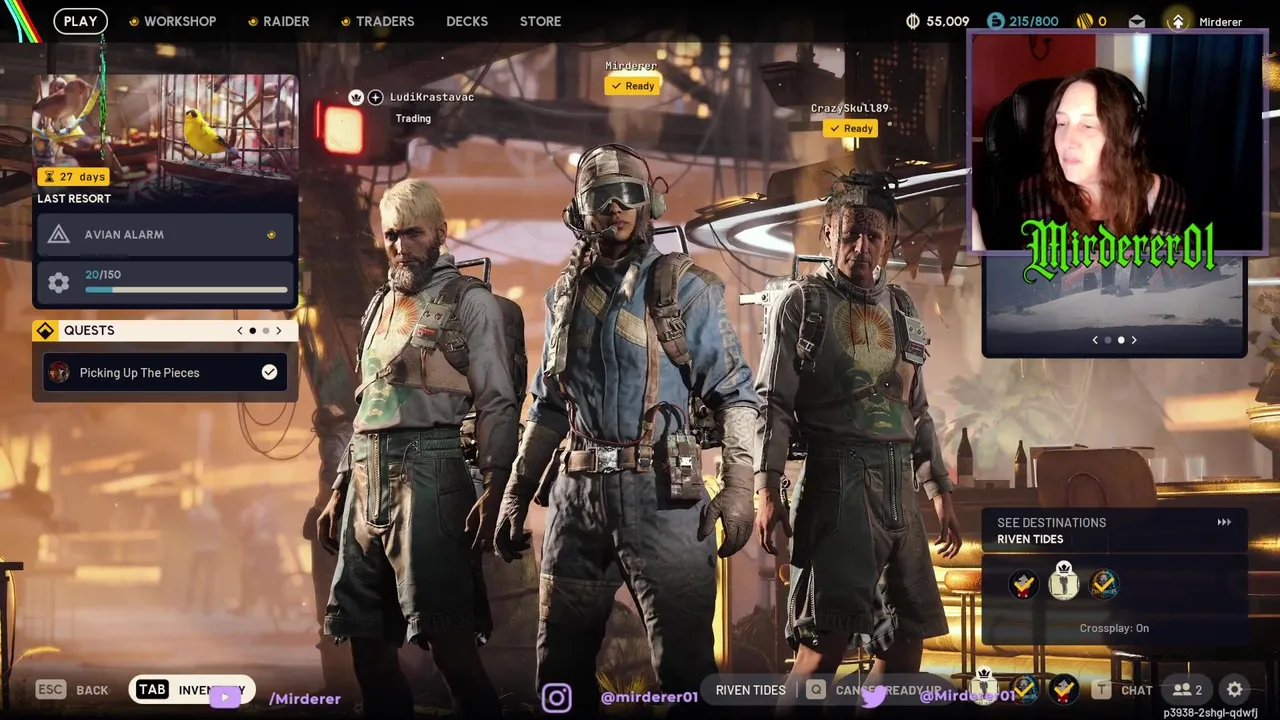Click the Trading status under LudiKrastavac
Viewport: 1280px width, 720px height.
[x=413, y=118]
